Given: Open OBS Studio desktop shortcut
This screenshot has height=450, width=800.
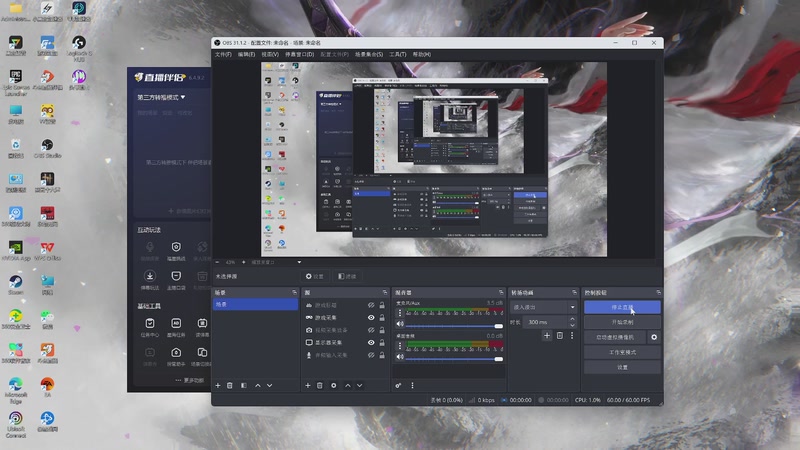Looking at the screenshot, I should click(x=47, y=148).
